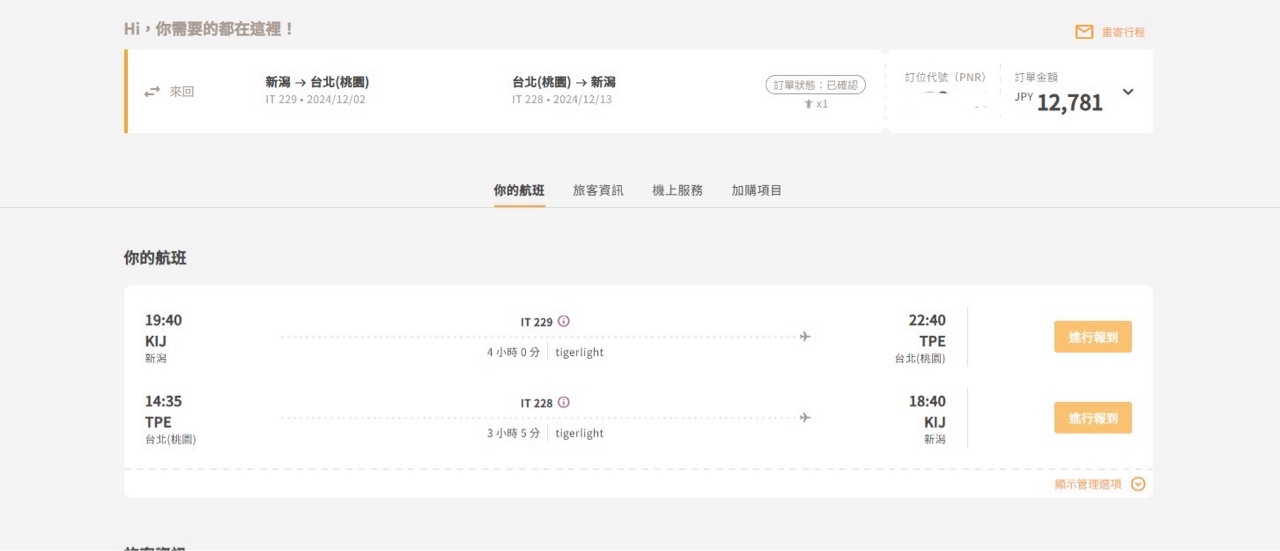Open the info icon next to IT 228
1280x551 pixels.
tap(564, 402)
